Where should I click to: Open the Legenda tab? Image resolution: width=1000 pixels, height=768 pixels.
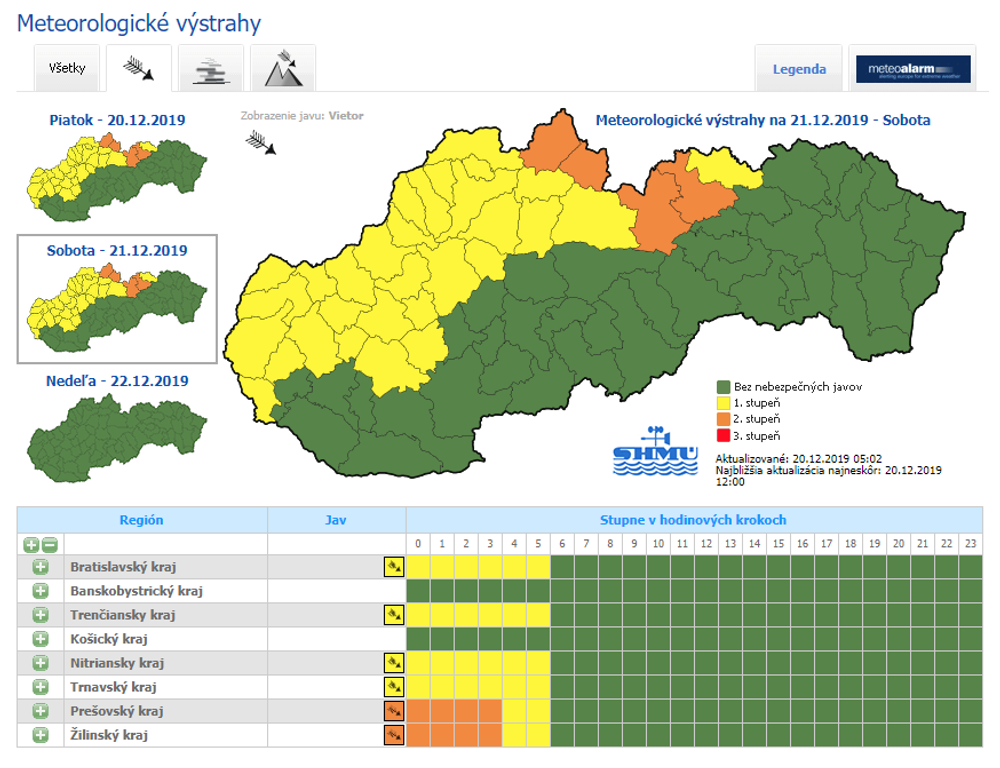tap(799, 69)
